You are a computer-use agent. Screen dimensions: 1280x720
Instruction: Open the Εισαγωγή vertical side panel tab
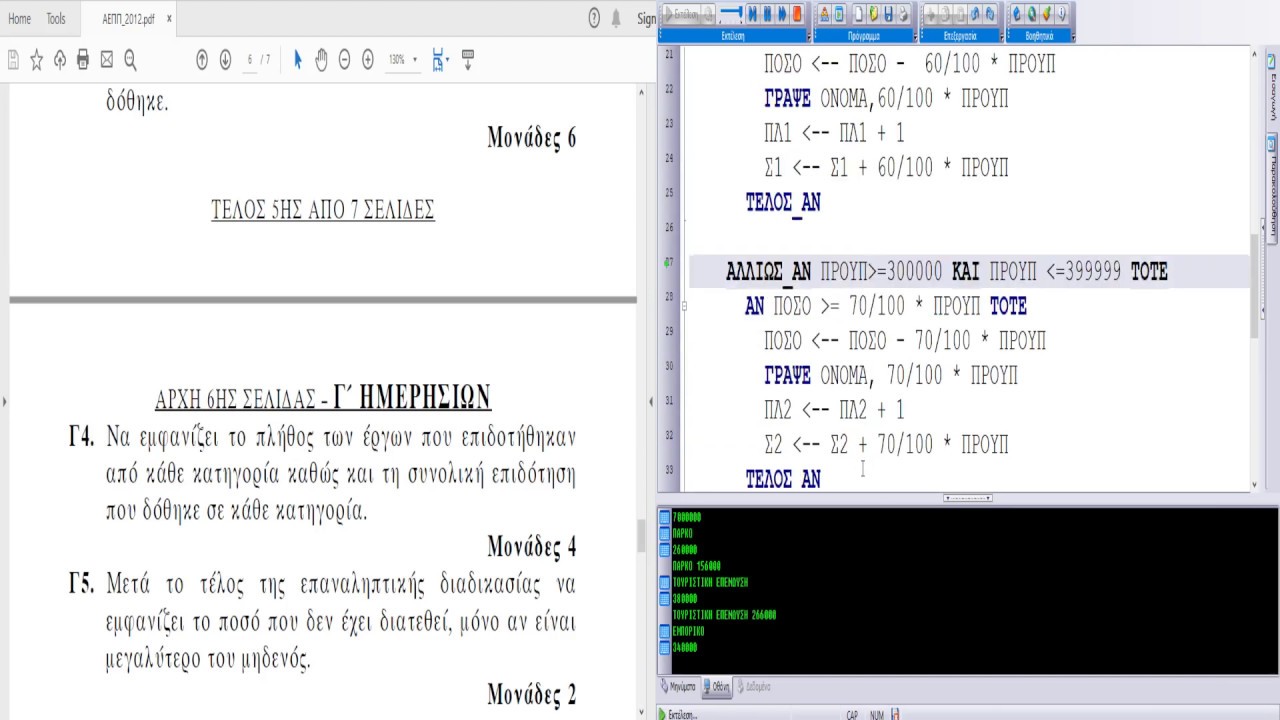pyautogui.click(x=1272, y=88)
